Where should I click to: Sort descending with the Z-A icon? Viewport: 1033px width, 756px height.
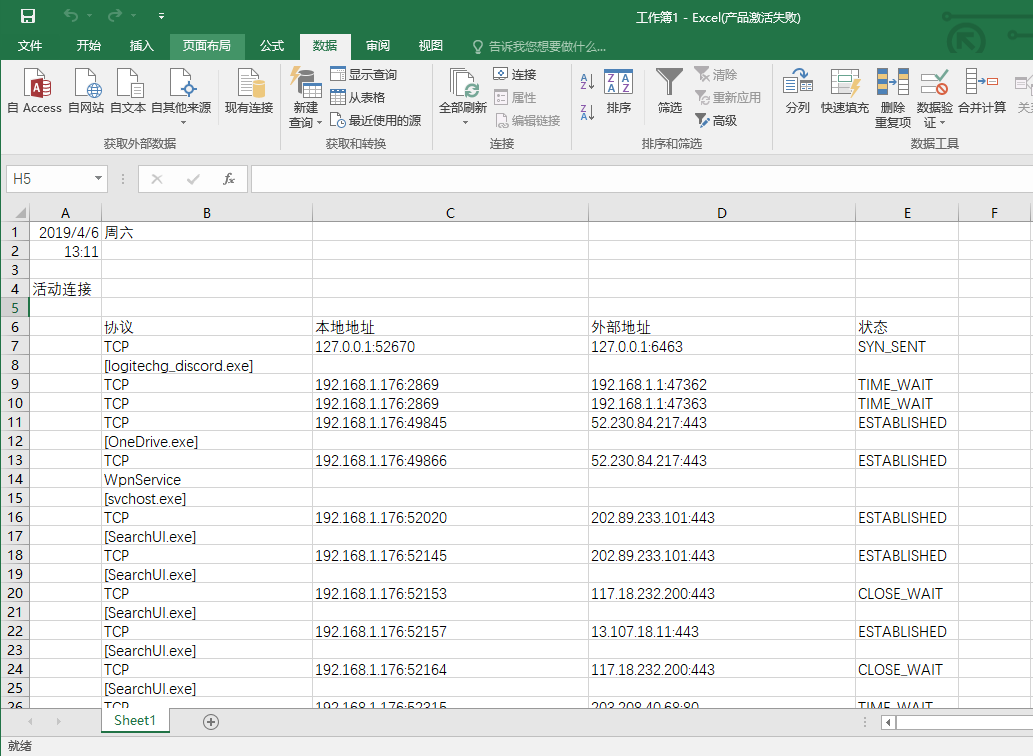[587, 112]
